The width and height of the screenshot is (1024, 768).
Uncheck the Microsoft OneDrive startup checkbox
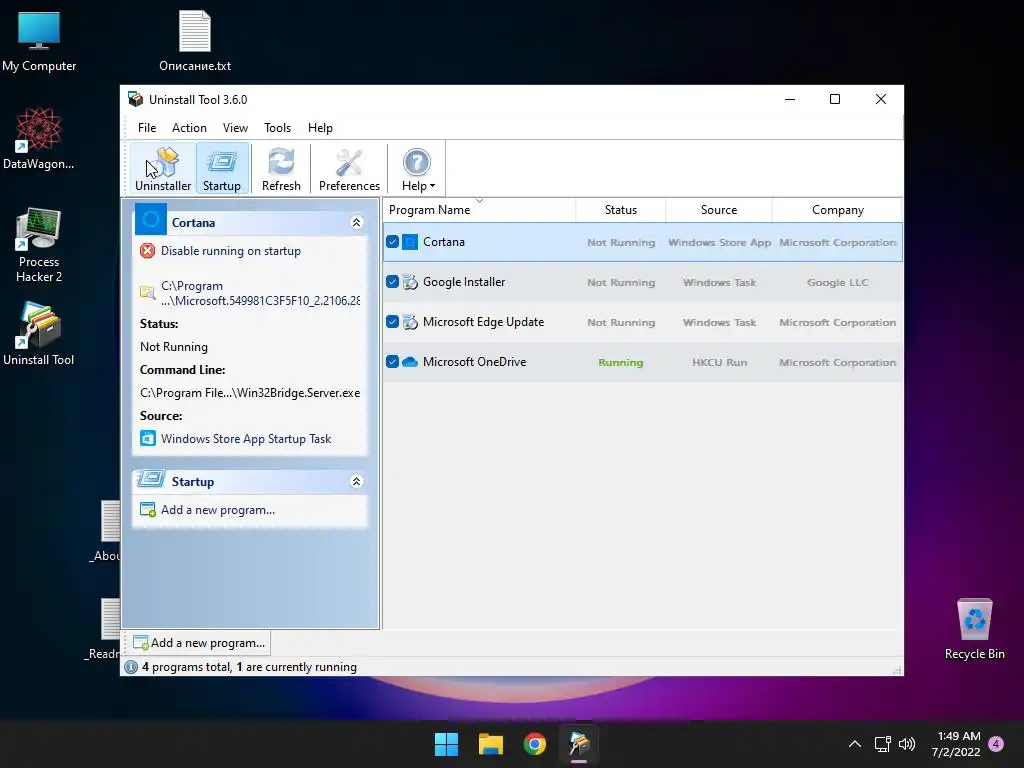pyautogui.click(x=392, y=362)
